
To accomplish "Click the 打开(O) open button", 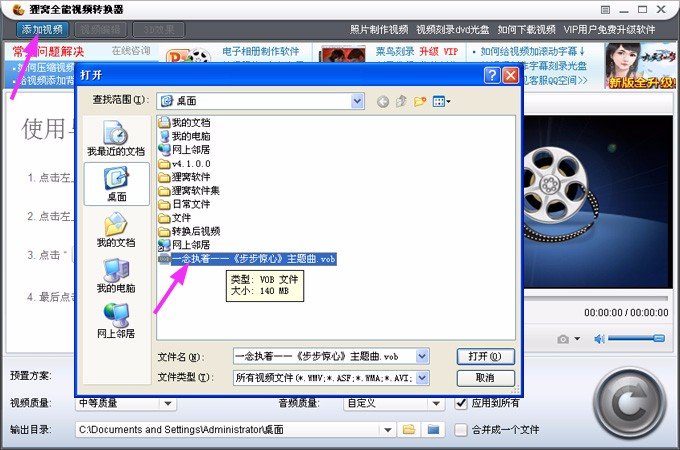I will click(x=486, y=356).
